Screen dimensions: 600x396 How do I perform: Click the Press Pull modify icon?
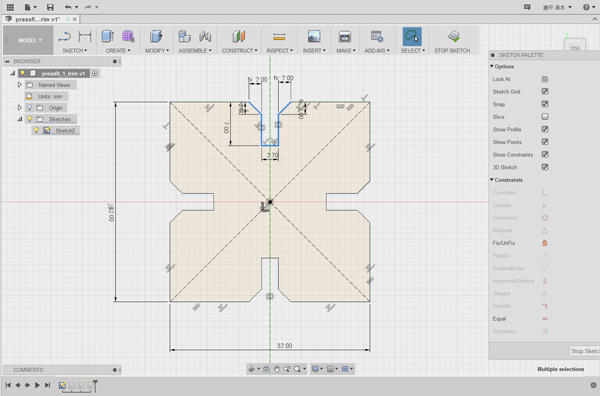(156, 37)
